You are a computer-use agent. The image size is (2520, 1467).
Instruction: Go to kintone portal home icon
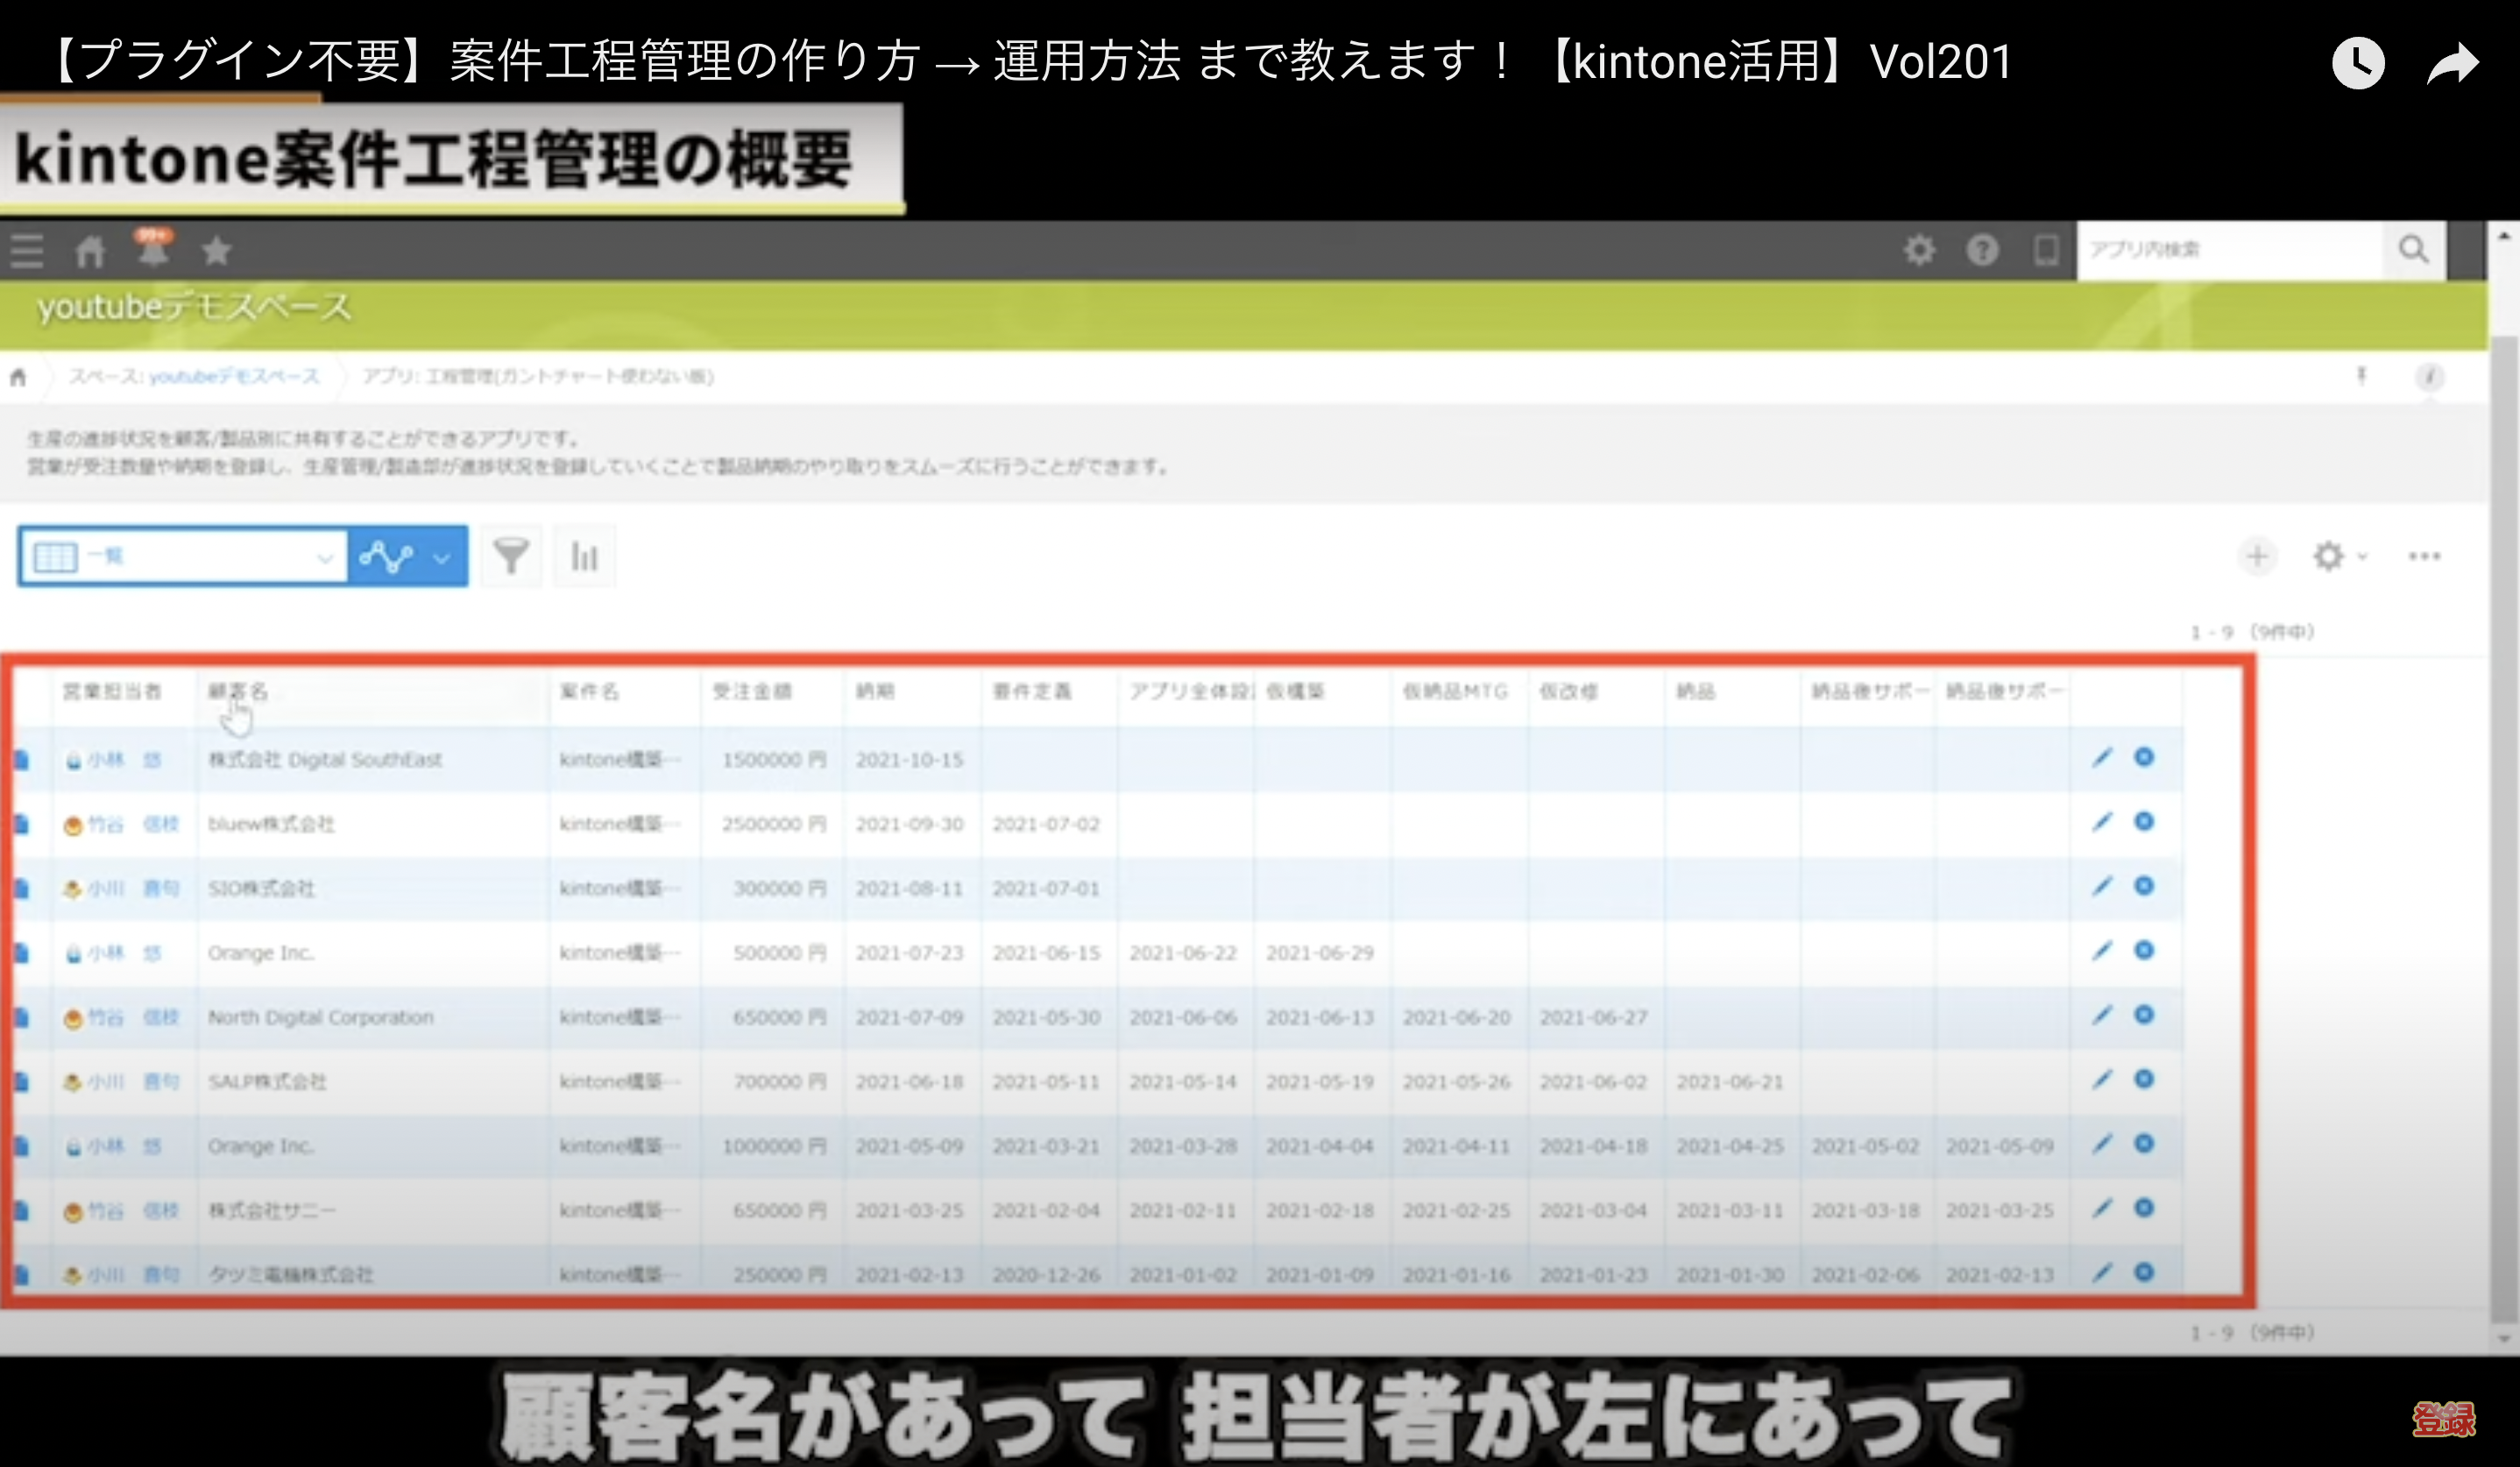[90, 251]
